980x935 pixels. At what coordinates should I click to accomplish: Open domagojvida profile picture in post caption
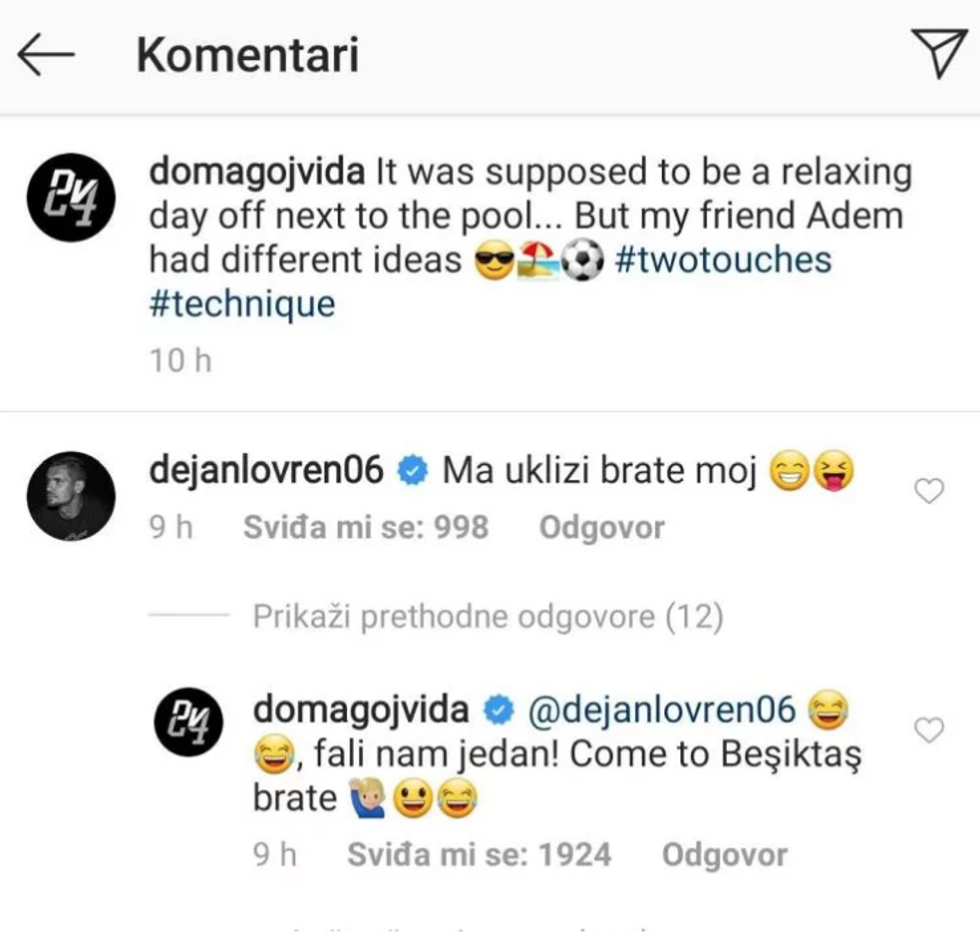coord(71,198)
